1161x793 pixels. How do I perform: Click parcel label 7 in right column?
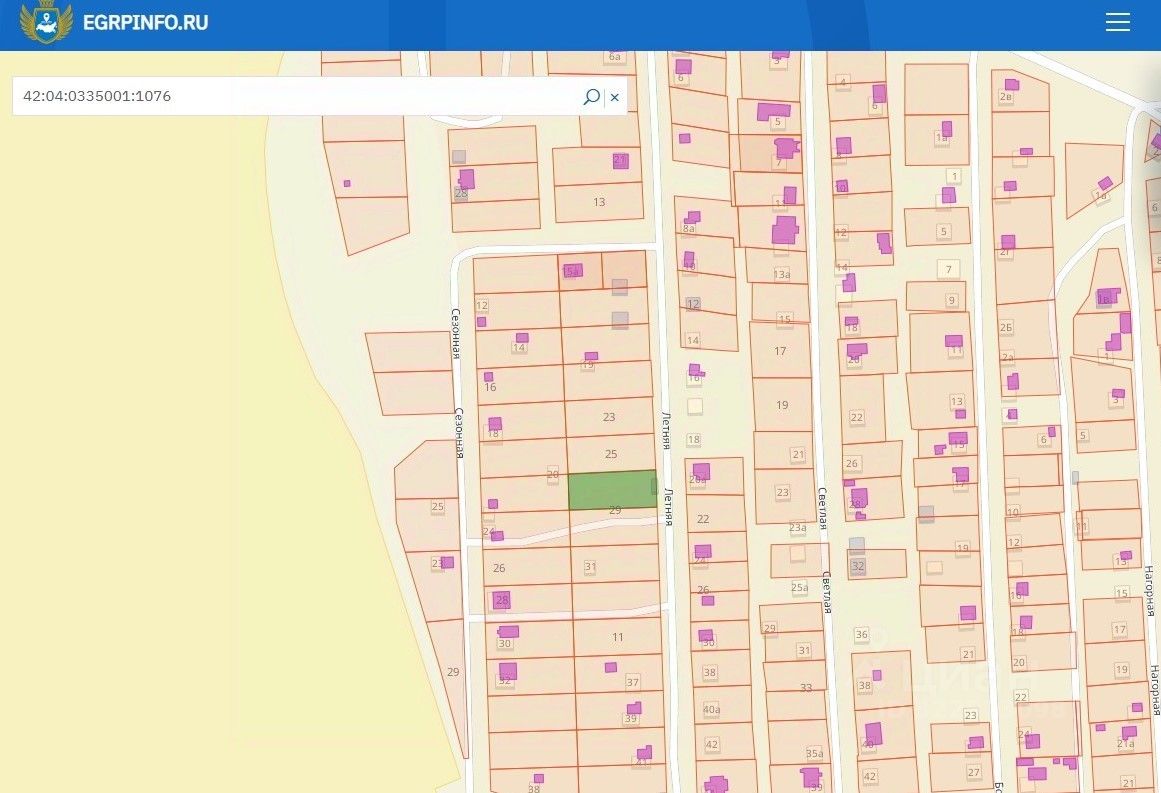tap(948, 270)
